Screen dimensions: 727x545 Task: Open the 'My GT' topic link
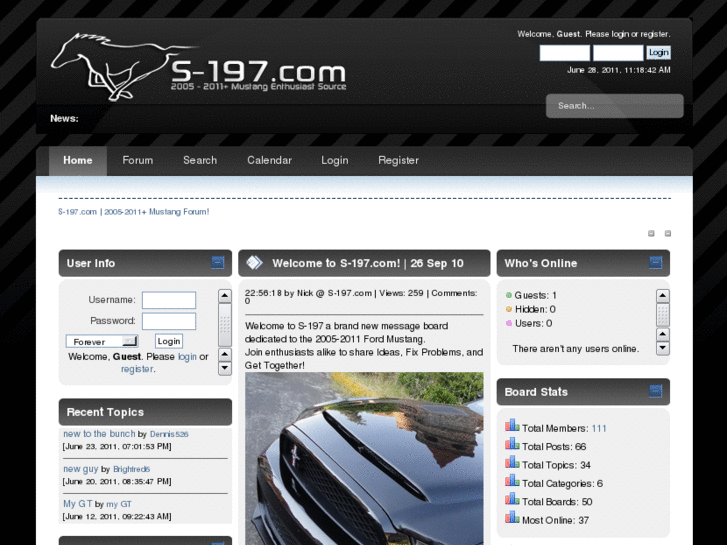77,504
